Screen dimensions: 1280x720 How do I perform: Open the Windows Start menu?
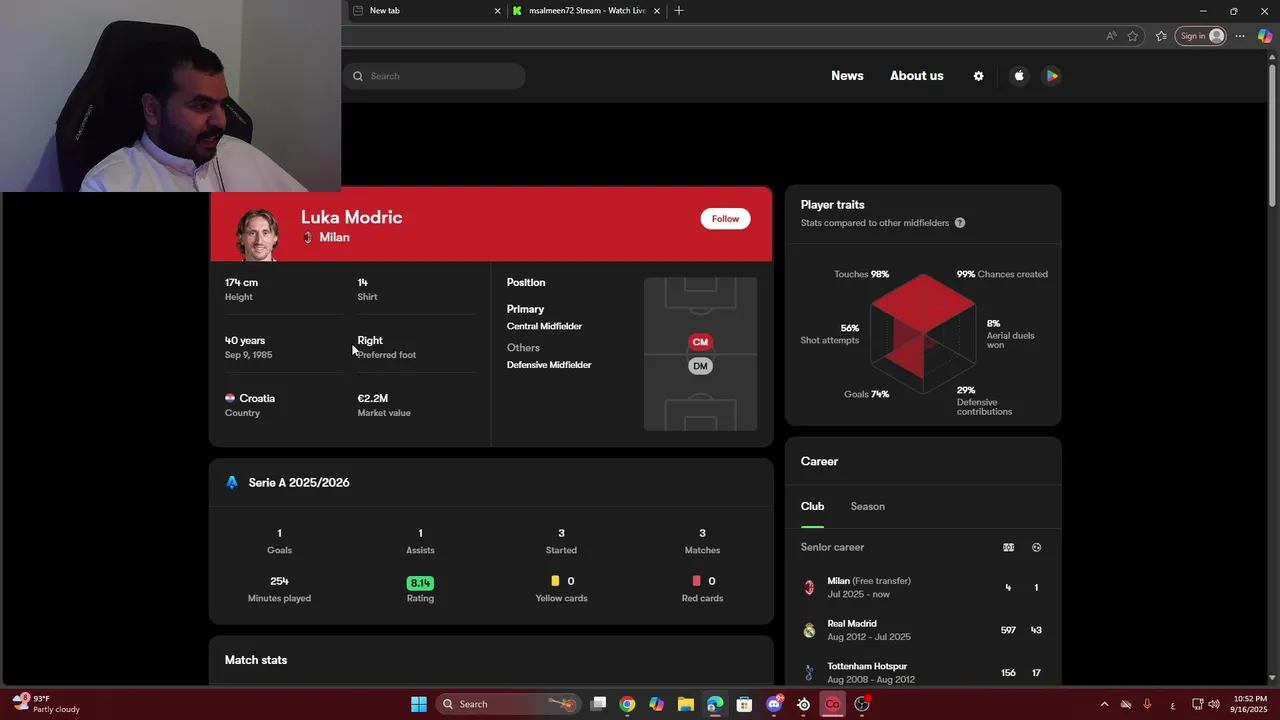click(419, 704)
